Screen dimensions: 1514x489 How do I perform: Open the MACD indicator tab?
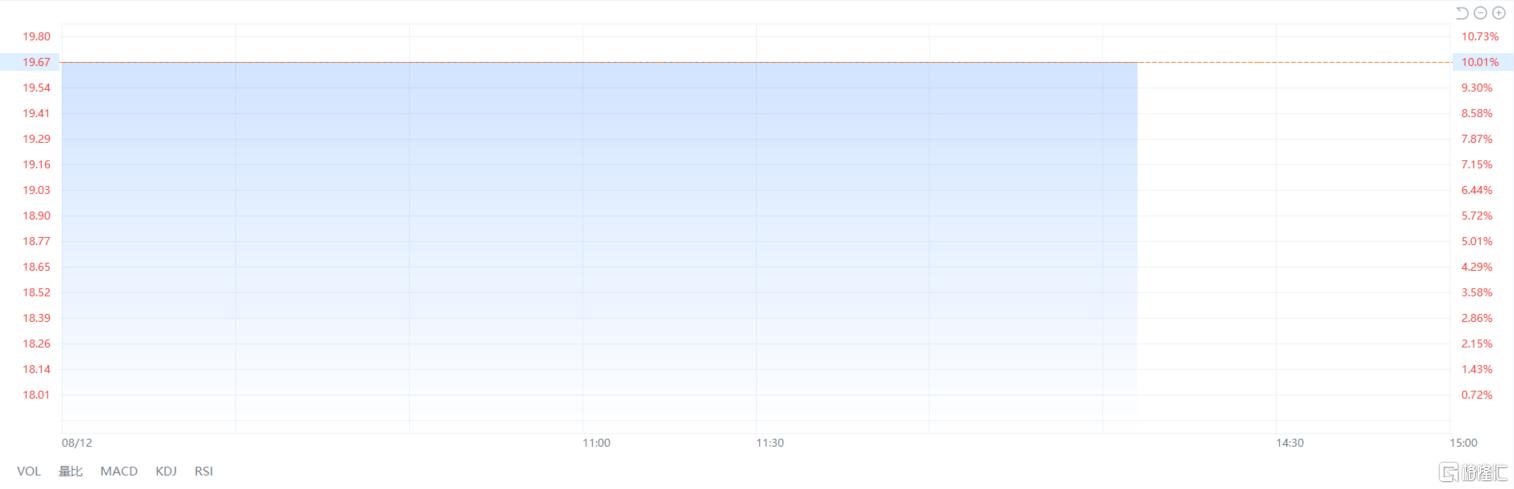coord(119,471)
